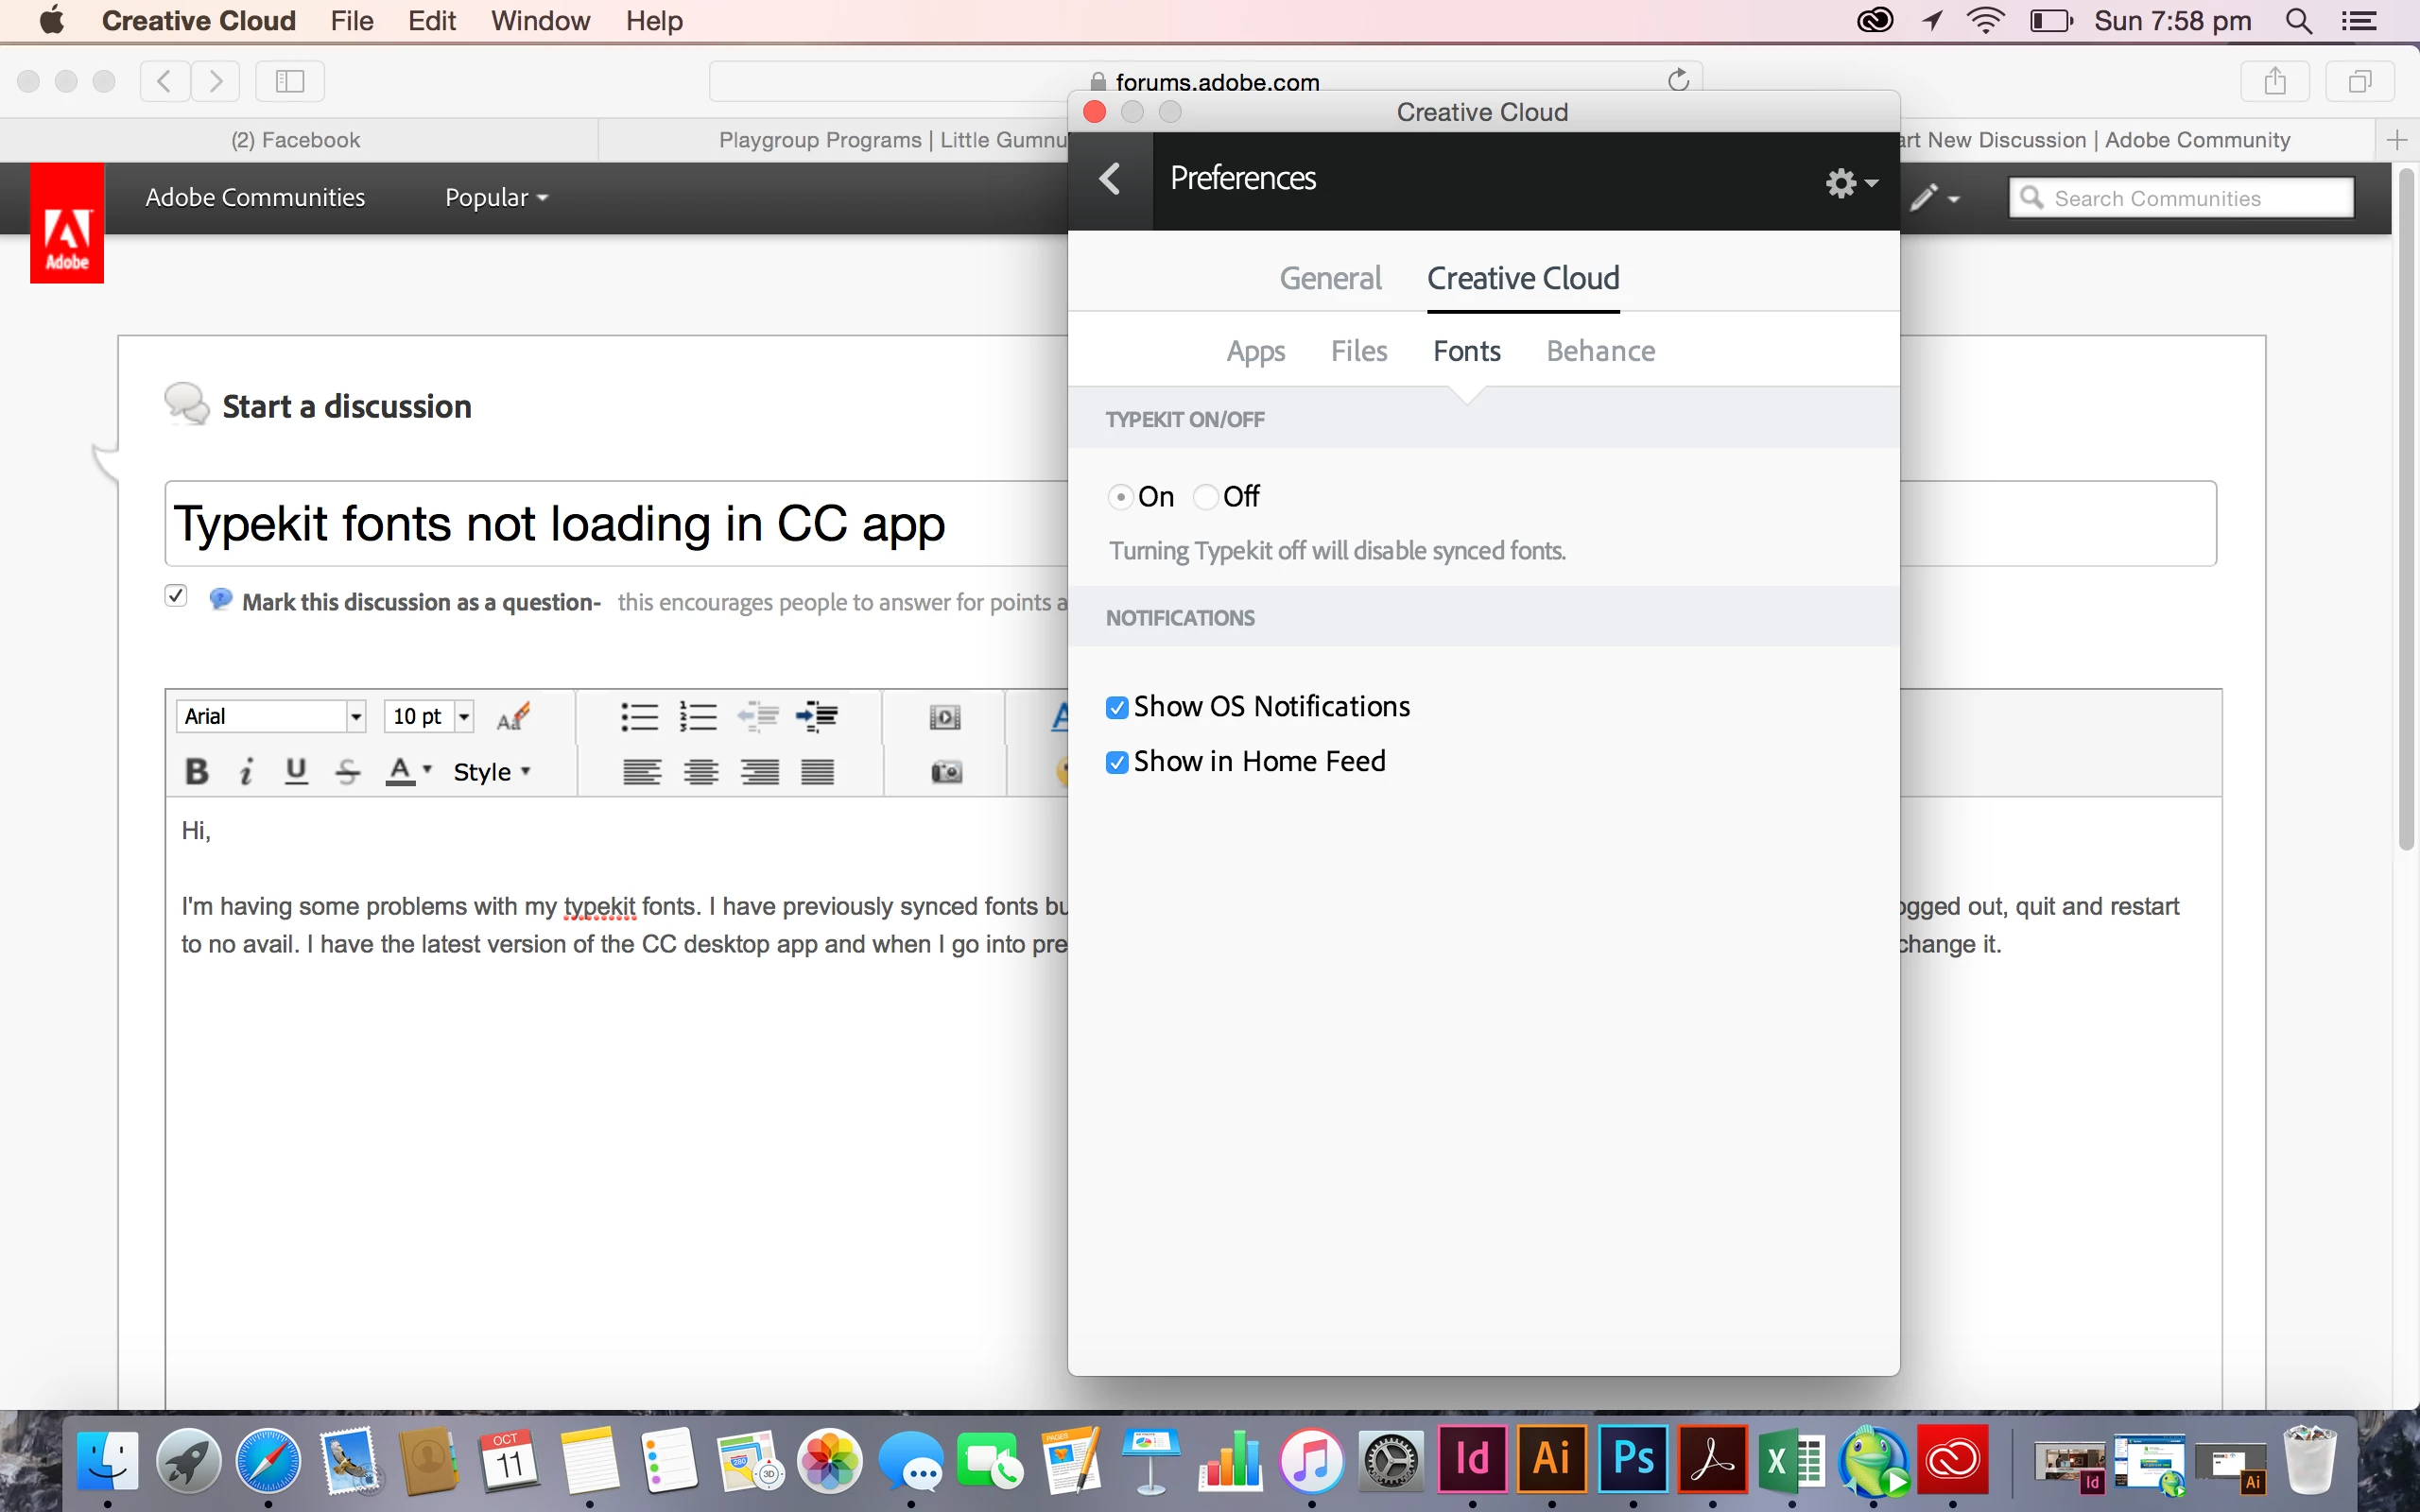This screenshot has width=2420, height=1512.
Task: Switch to the Behance sub-tab
Action: tap(1600, 351)
